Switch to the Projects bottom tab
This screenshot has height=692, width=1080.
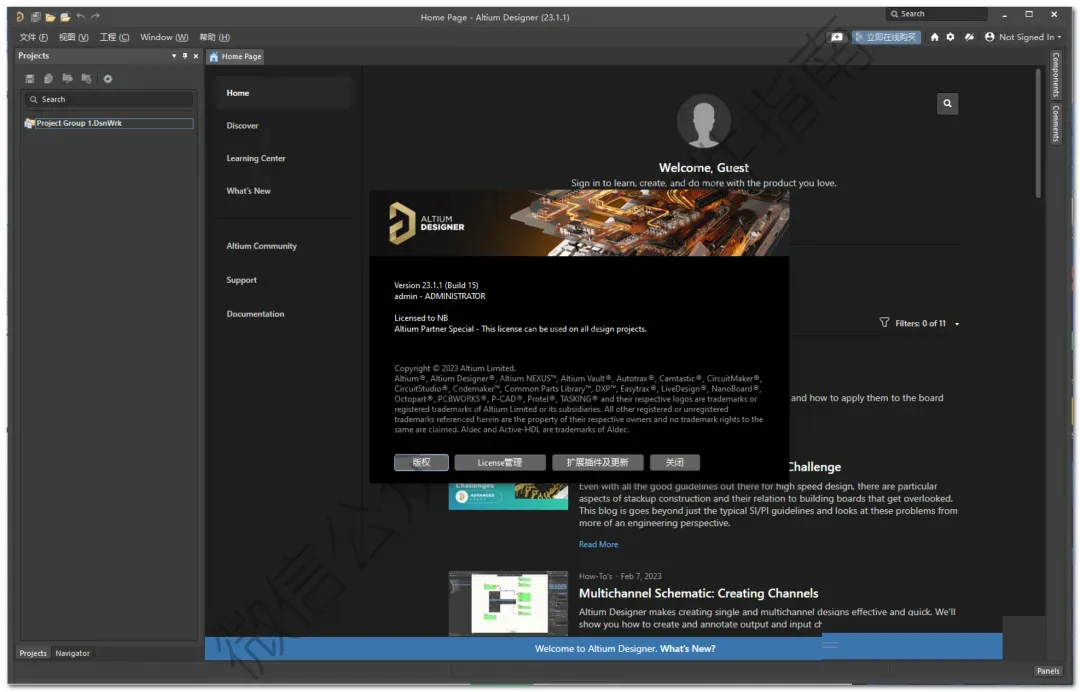tap(33, 653)
